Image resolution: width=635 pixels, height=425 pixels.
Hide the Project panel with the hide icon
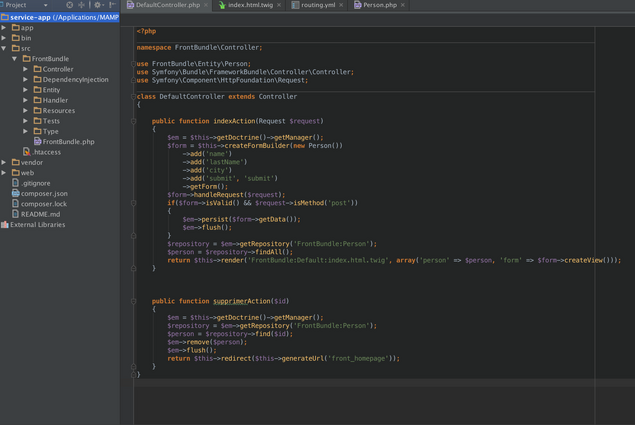pyautogui.click(x=113, y=5)
